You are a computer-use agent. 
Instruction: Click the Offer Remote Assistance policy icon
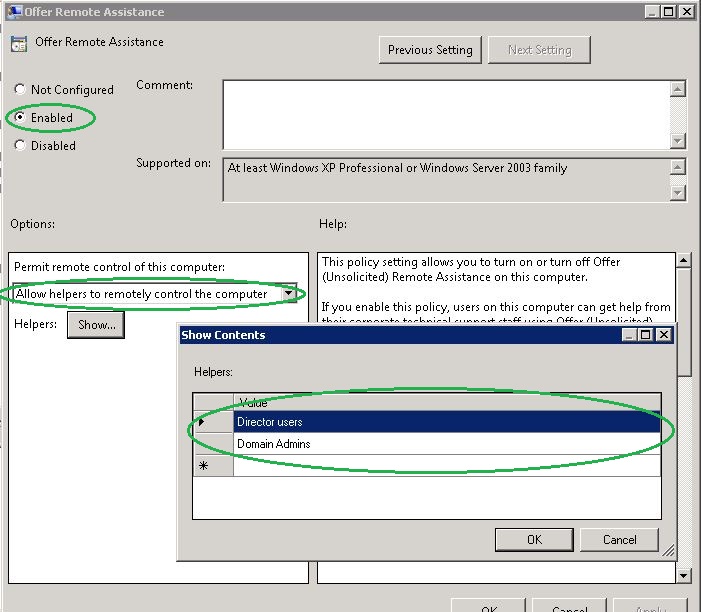tap(19, 44)
